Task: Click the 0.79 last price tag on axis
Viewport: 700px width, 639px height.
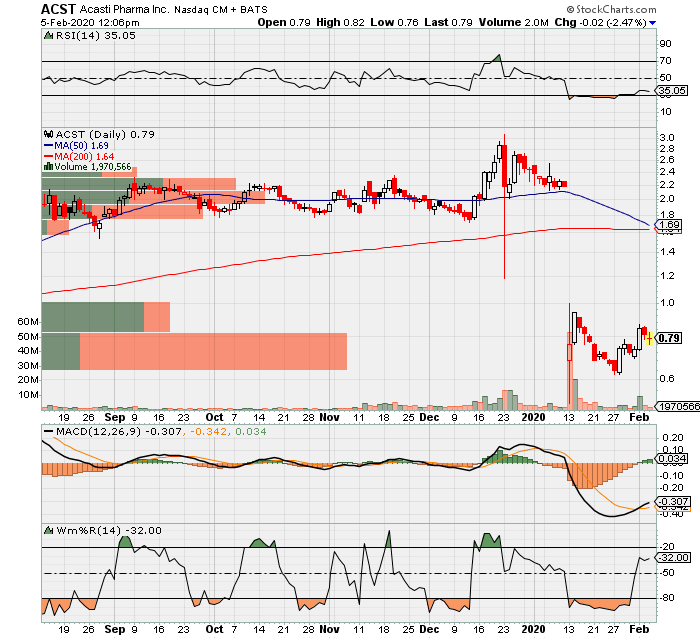Action: tap(669, 338)
